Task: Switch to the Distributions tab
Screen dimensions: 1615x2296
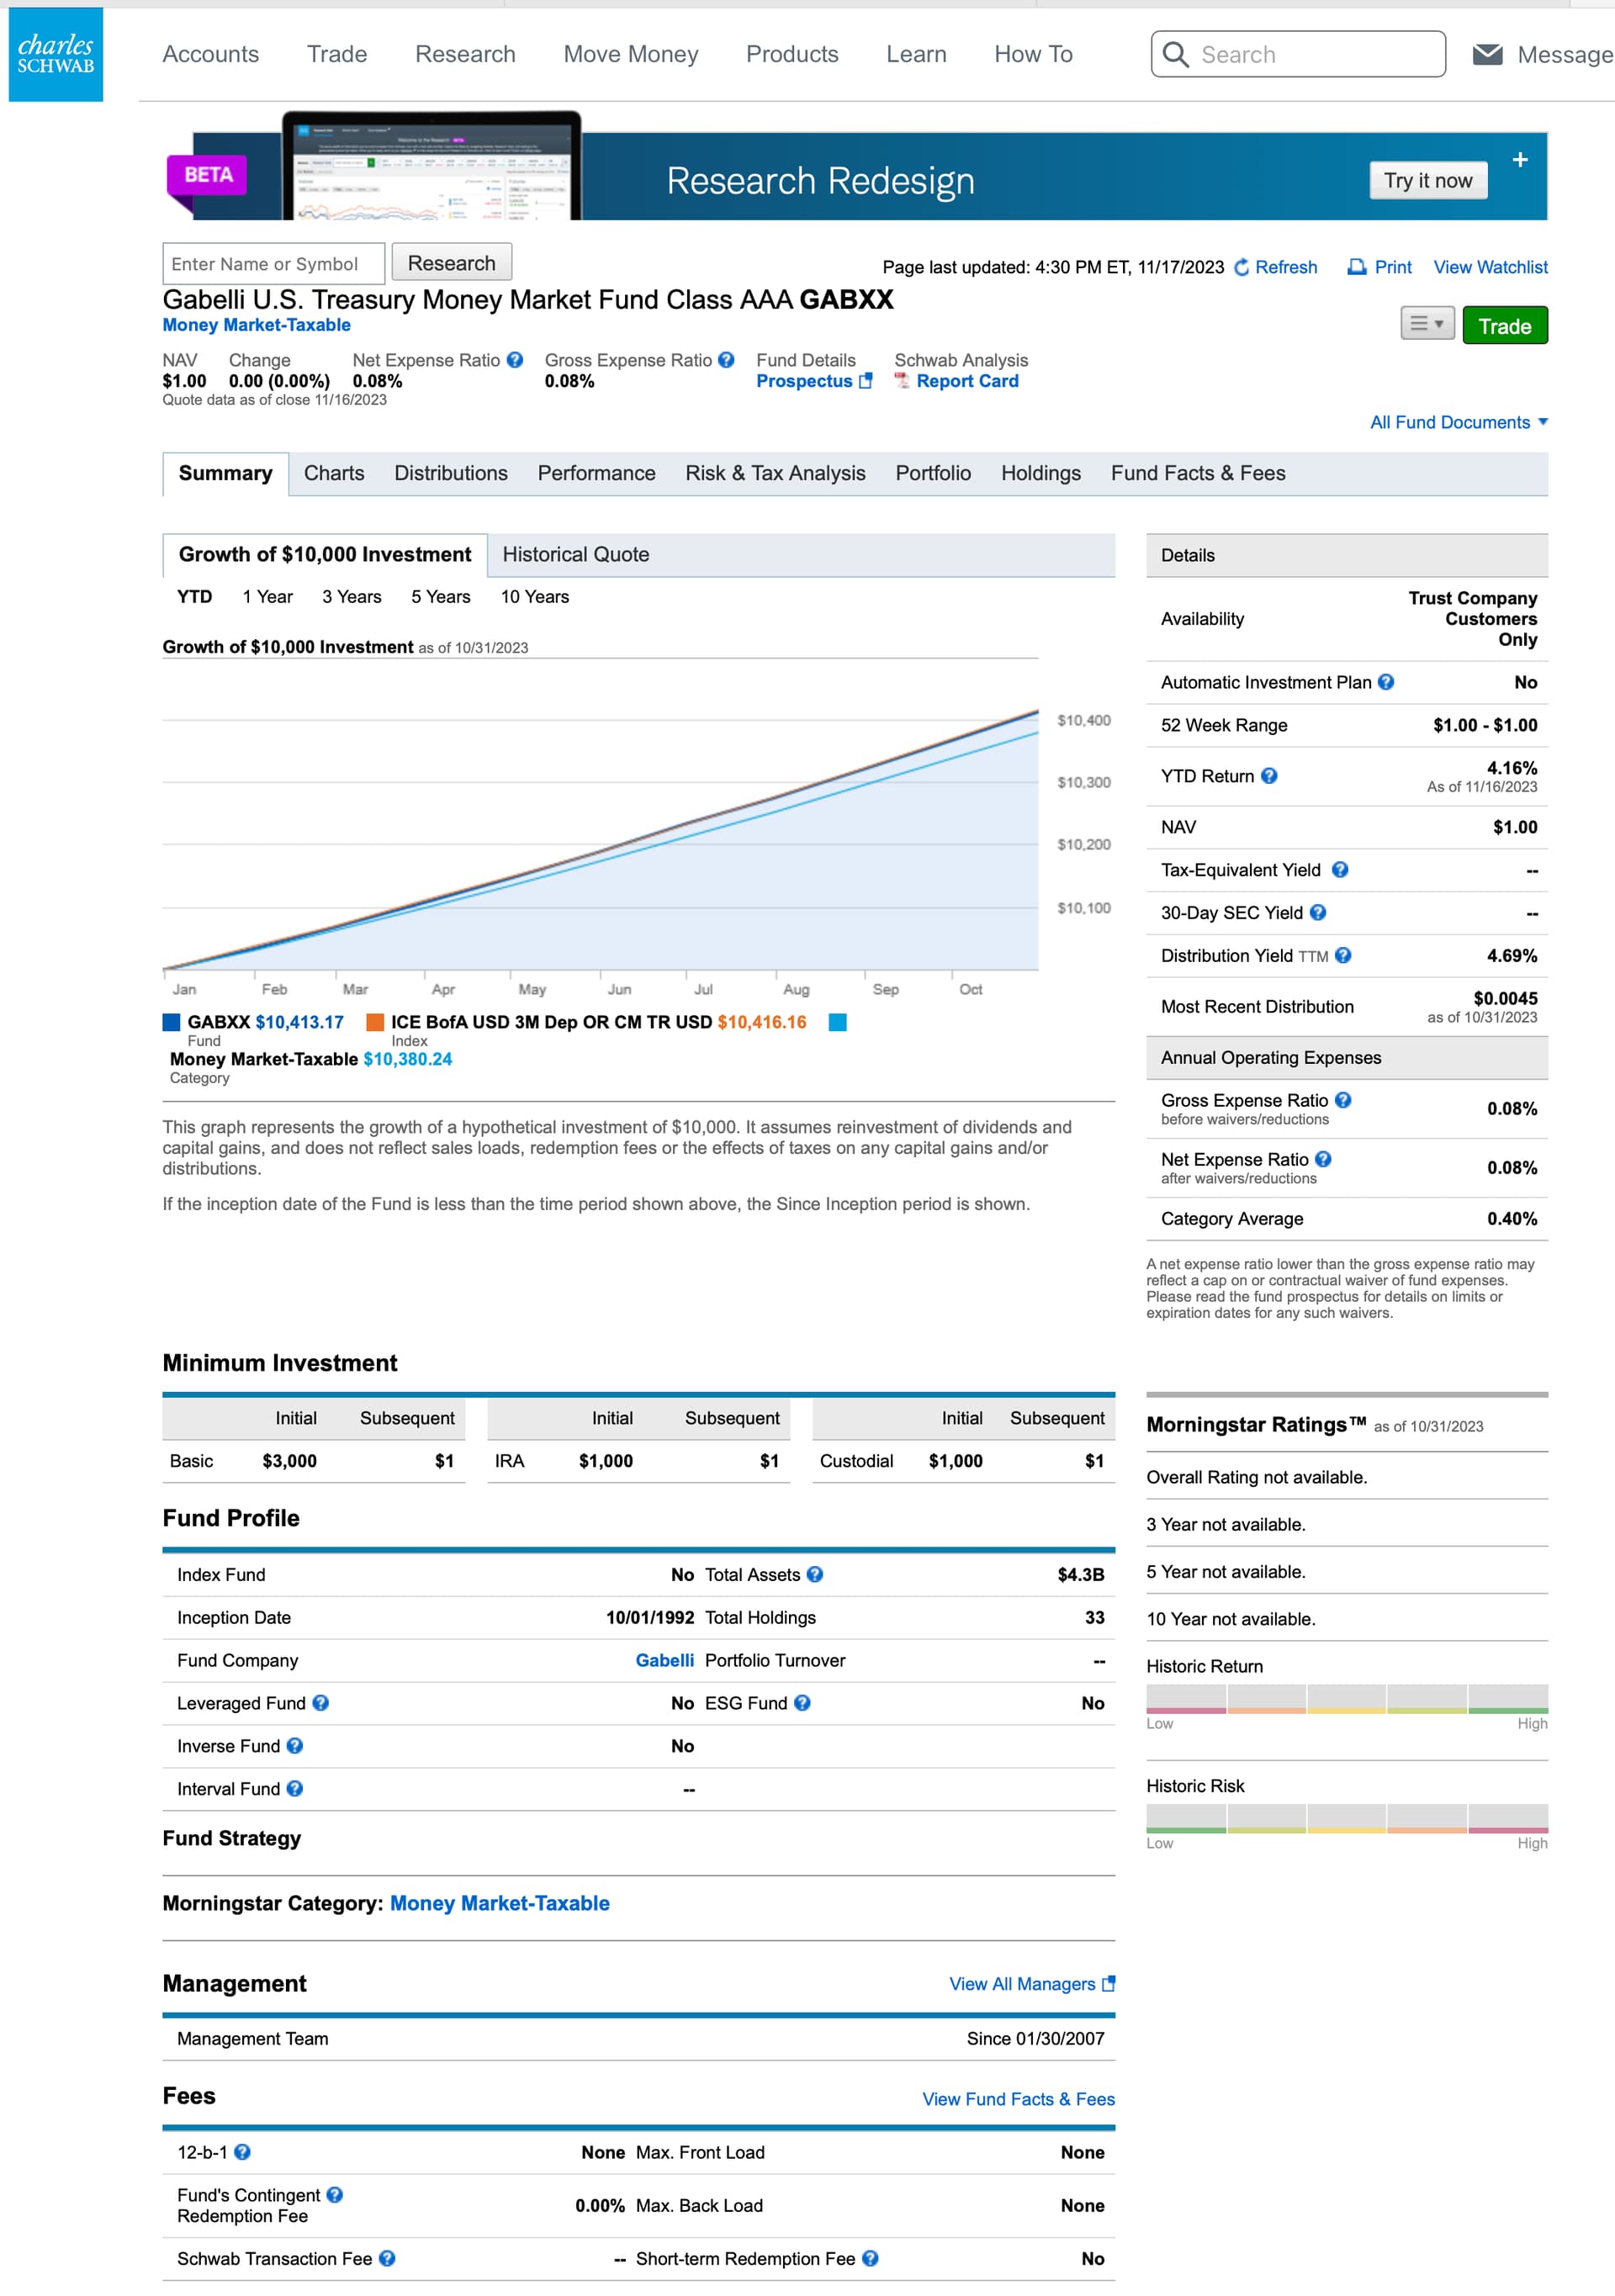Action: coord(451,474)
